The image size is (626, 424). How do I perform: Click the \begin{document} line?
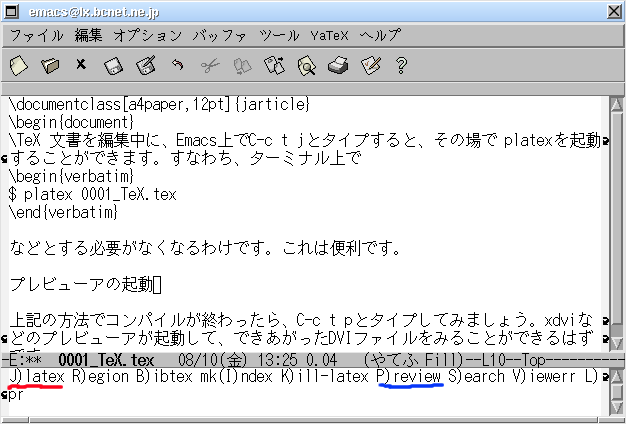(x=71, y=123)
